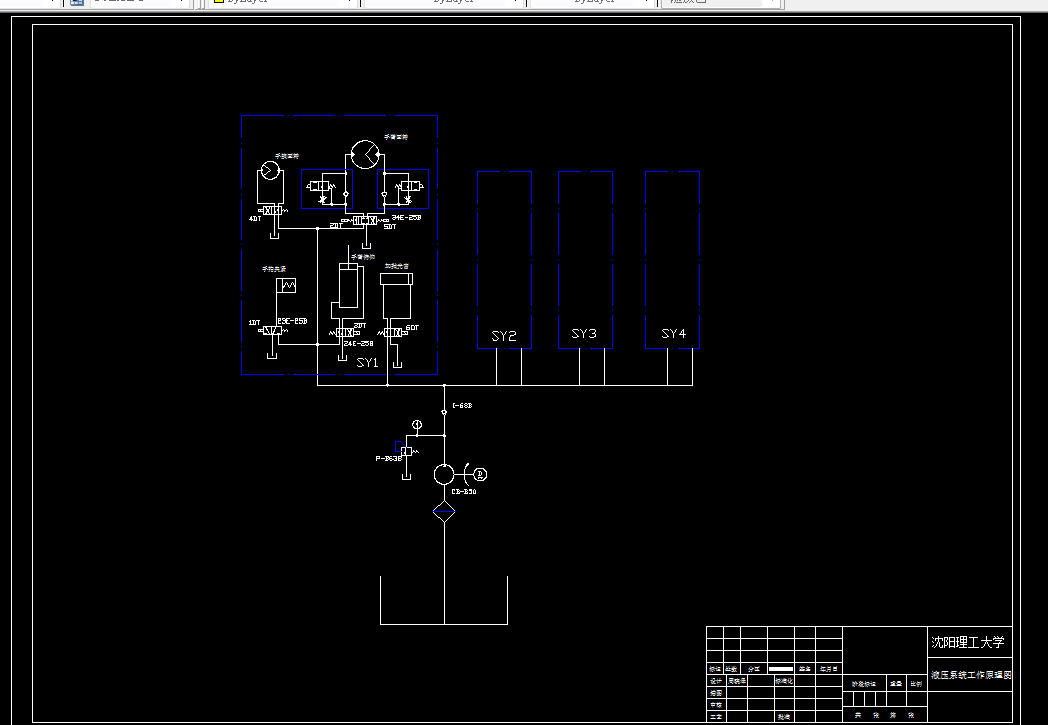This screenshot has width=1048, height=725.
Task: Select the spring accumulator symbol above the 1DT valve
Action: pyautogui.click(x=286, y=286)
